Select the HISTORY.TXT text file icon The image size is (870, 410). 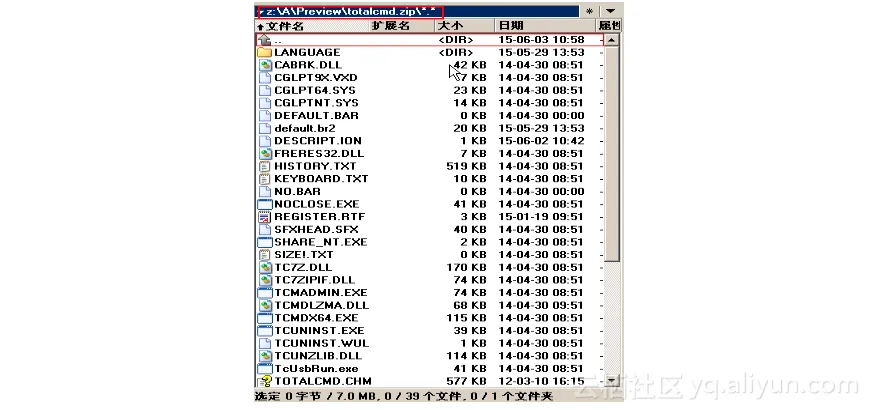(x=265, y=166)
